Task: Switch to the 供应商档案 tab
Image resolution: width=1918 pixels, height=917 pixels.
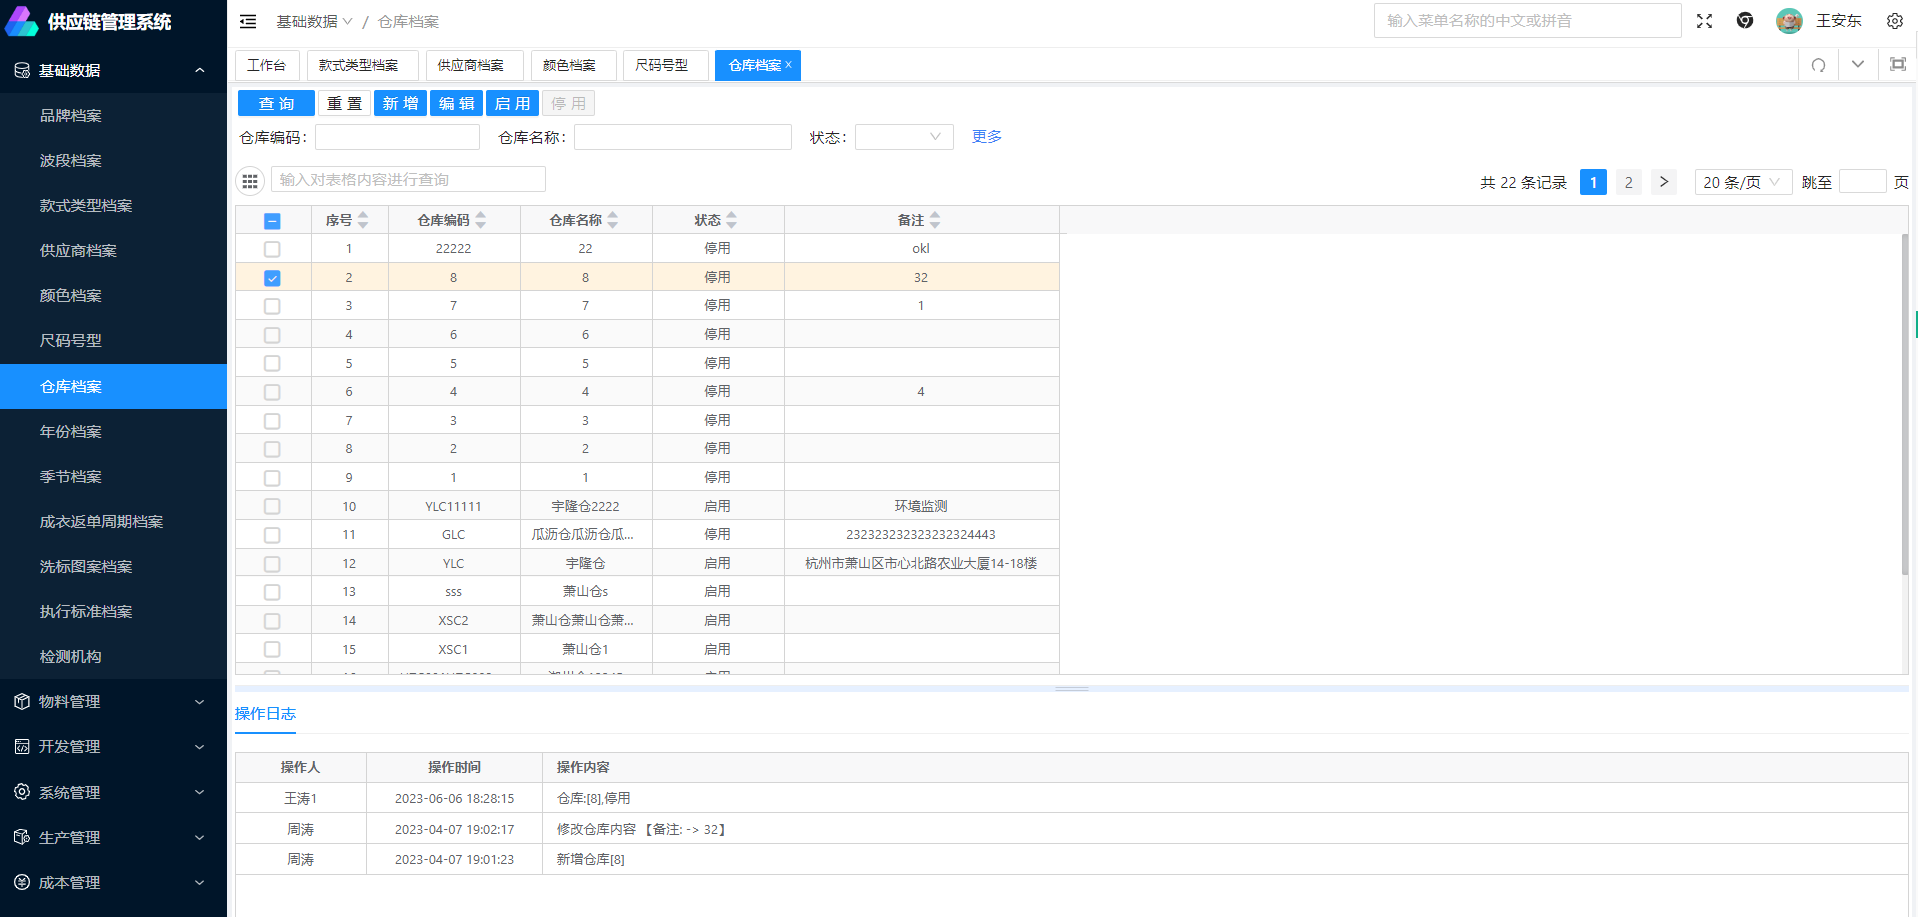Action: coord(471,65)
